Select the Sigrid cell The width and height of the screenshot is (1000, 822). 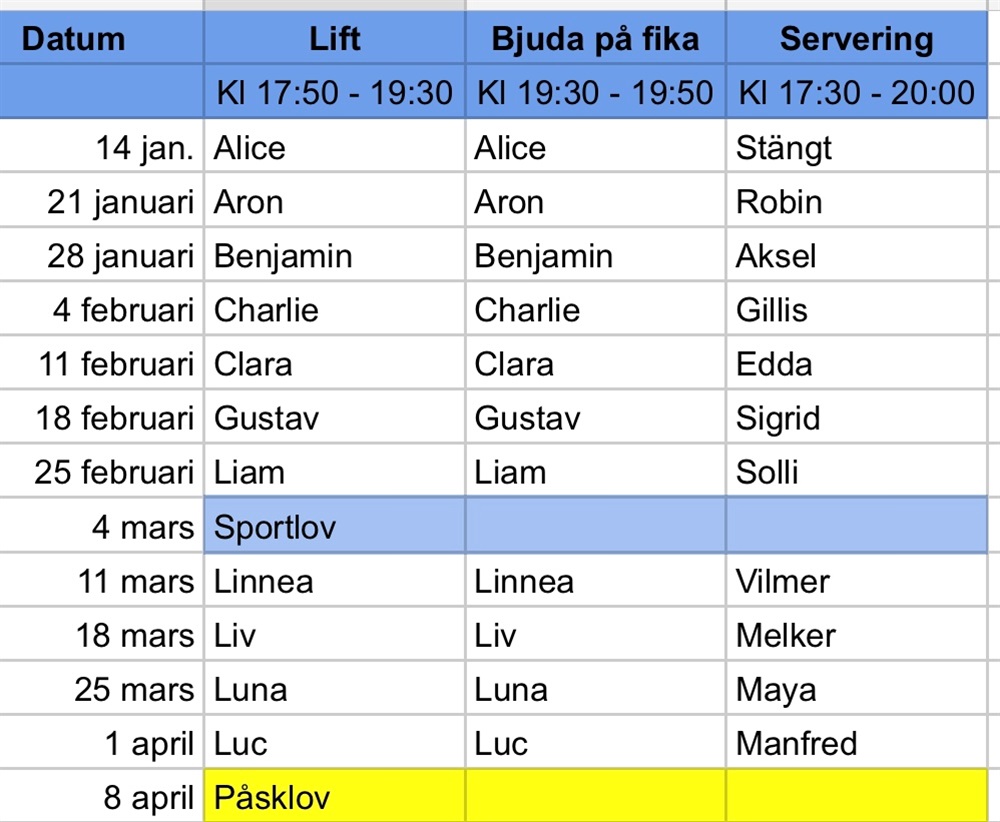tap(856, 418)
